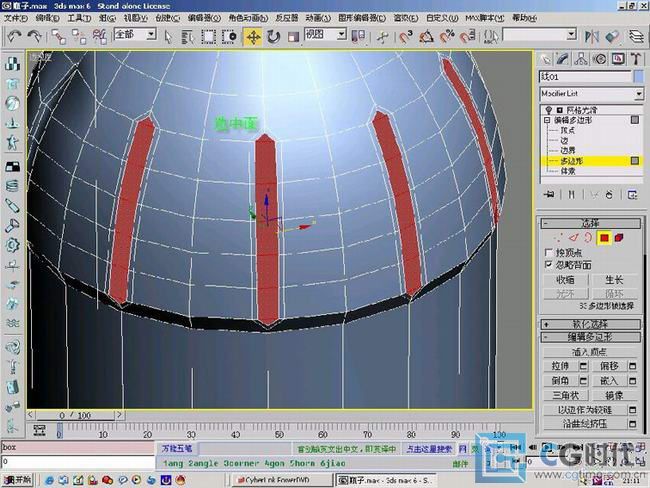Open the 动画(A) menu

pyautogui.click(x=318, y=18)
